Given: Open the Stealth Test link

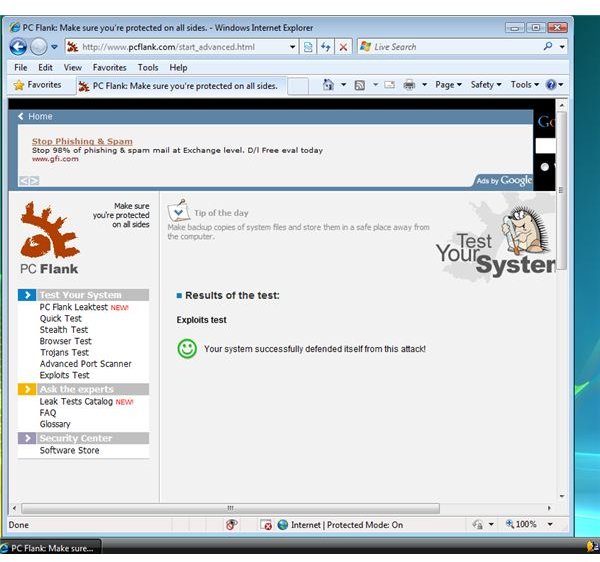Looking at the screenshot, I should pyautogui.click(x=64, y=330).
